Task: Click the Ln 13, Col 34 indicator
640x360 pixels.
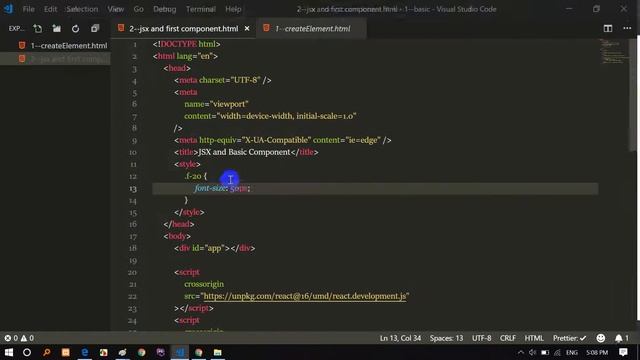Action: pos(400,338)
